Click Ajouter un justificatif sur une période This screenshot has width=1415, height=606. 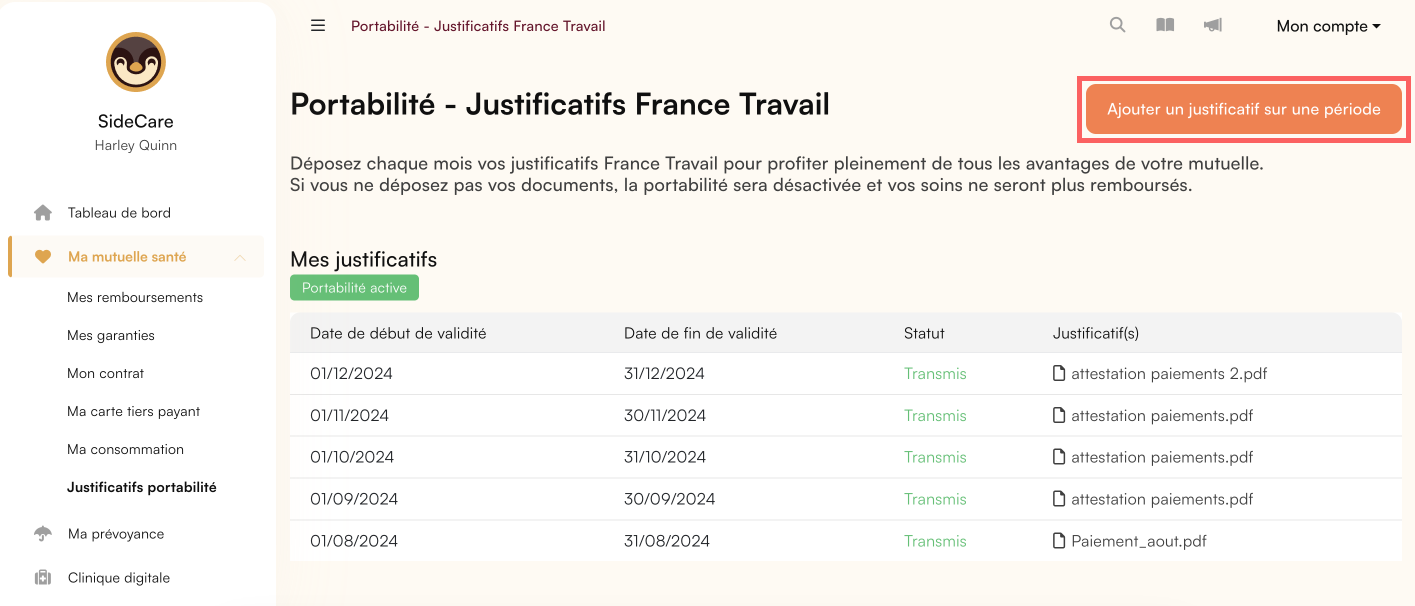coord(1244,110)
